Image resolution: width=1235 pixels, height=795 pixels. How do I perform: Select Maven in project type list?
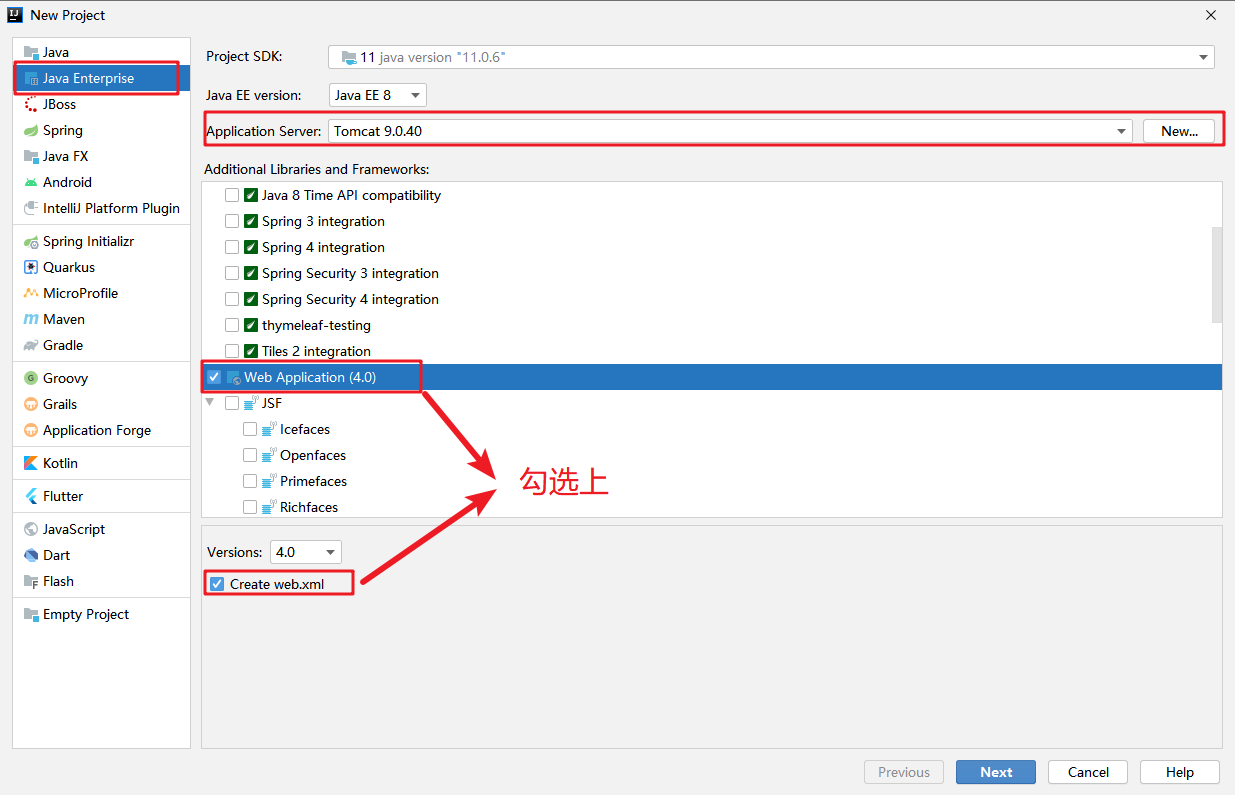[101, 319]
